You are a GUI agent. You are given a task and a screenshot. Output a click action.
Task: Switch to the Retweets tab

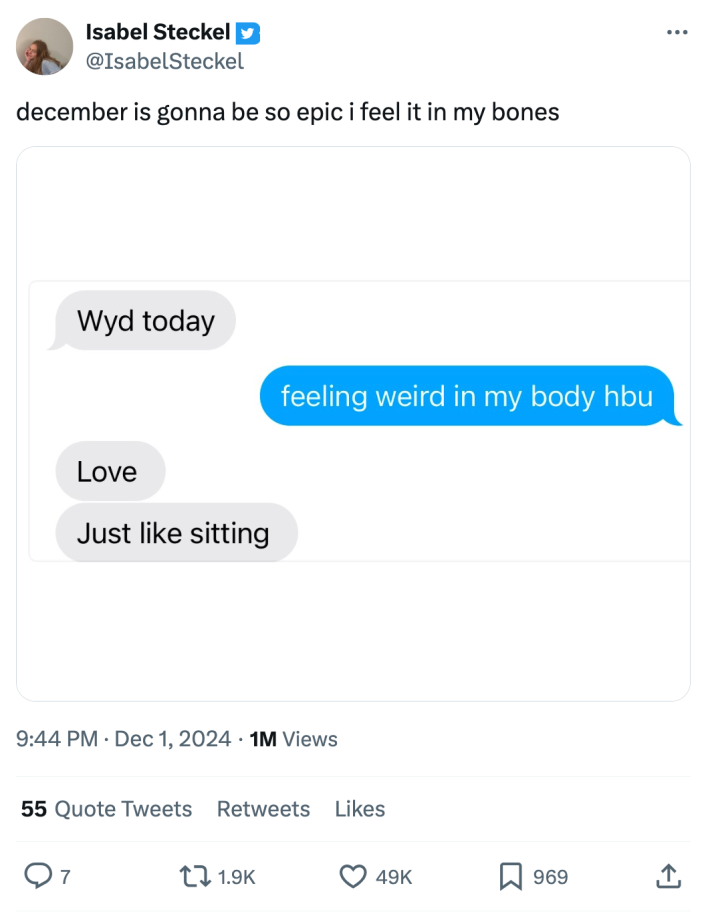pos(263,809)
